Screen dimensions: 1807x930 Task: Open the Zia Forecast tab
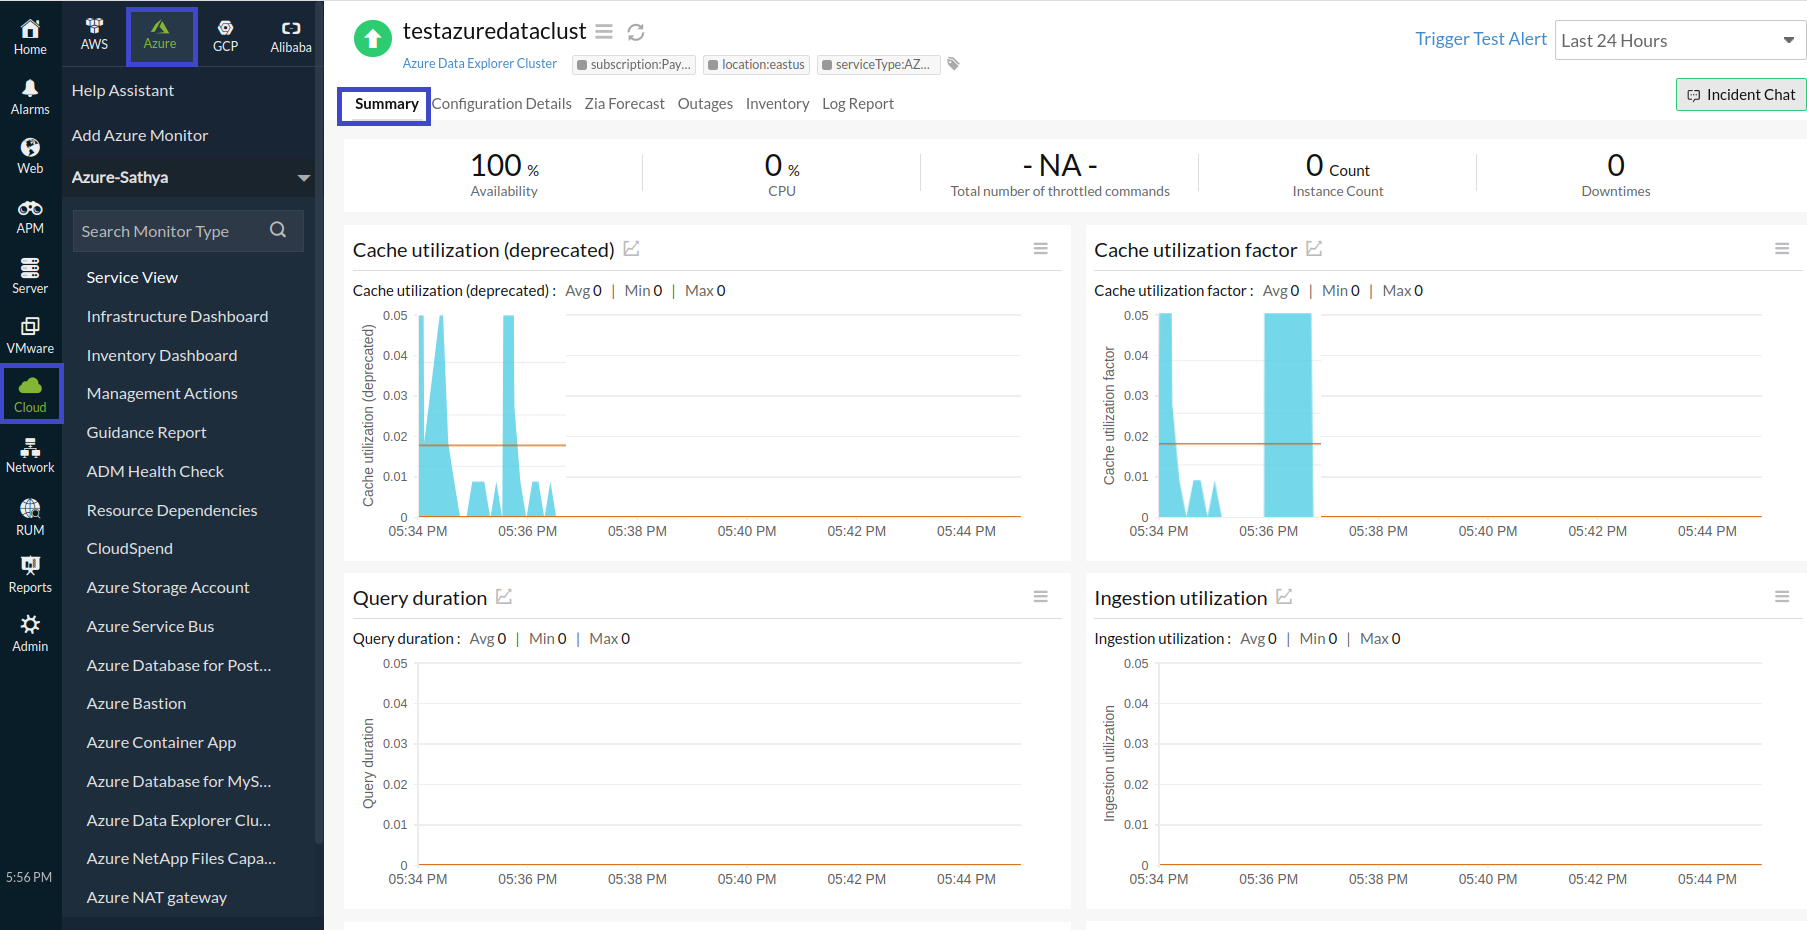pyautogui.click(x=624, y=104)
